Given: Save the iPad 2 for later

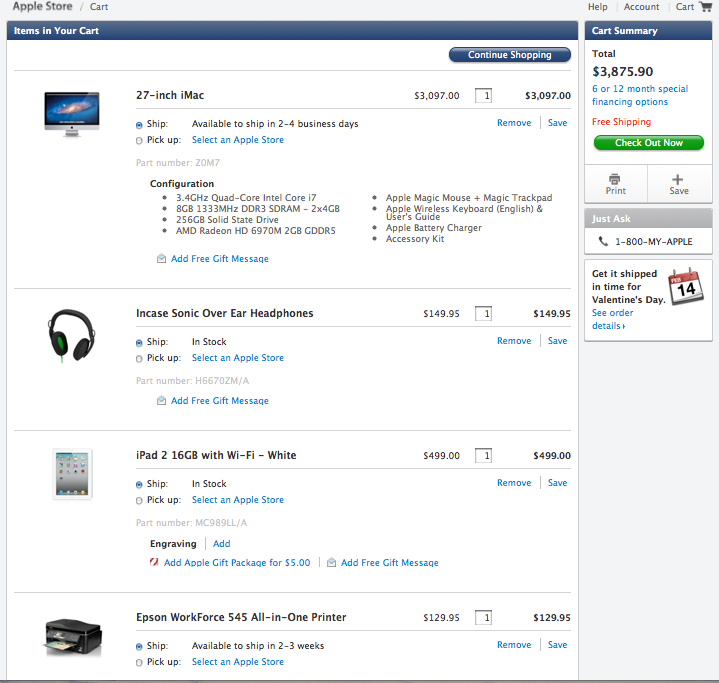Looking at the screenshot, I should (557, 483).
